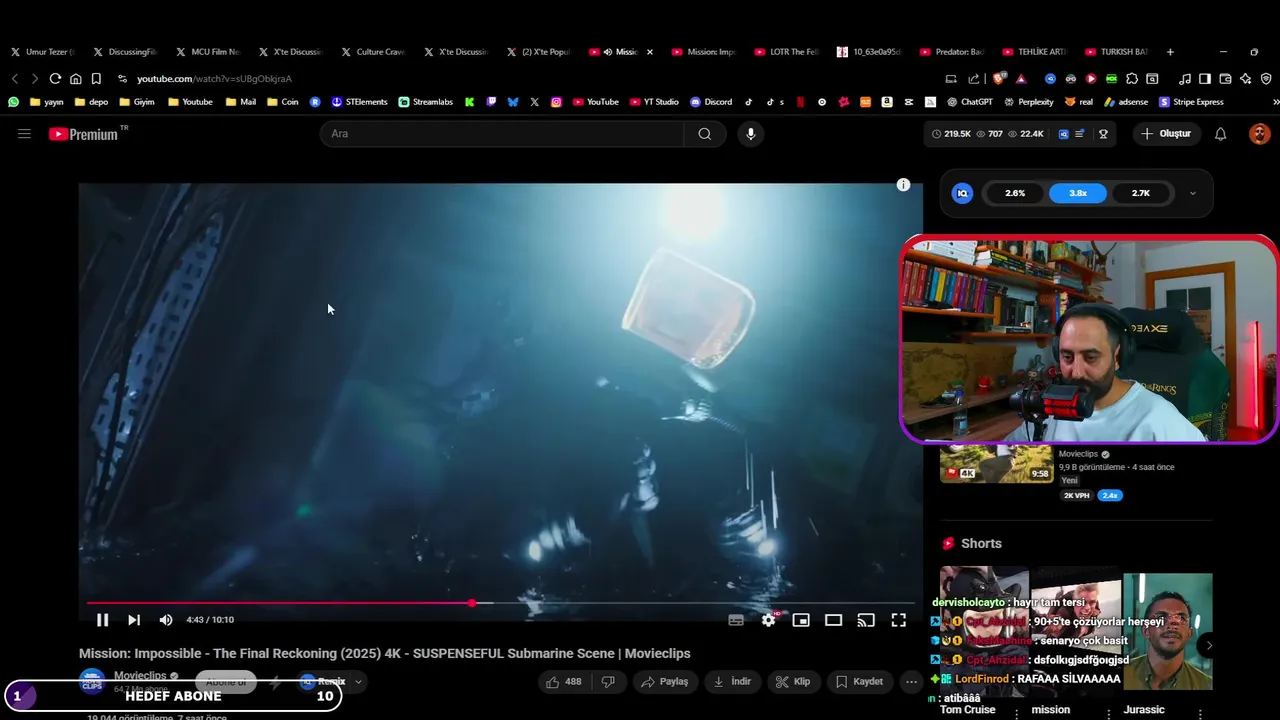Switch to the Predator: Bad tab
The height and width of the screenshot is (720, 1280).
click(952, 52)
